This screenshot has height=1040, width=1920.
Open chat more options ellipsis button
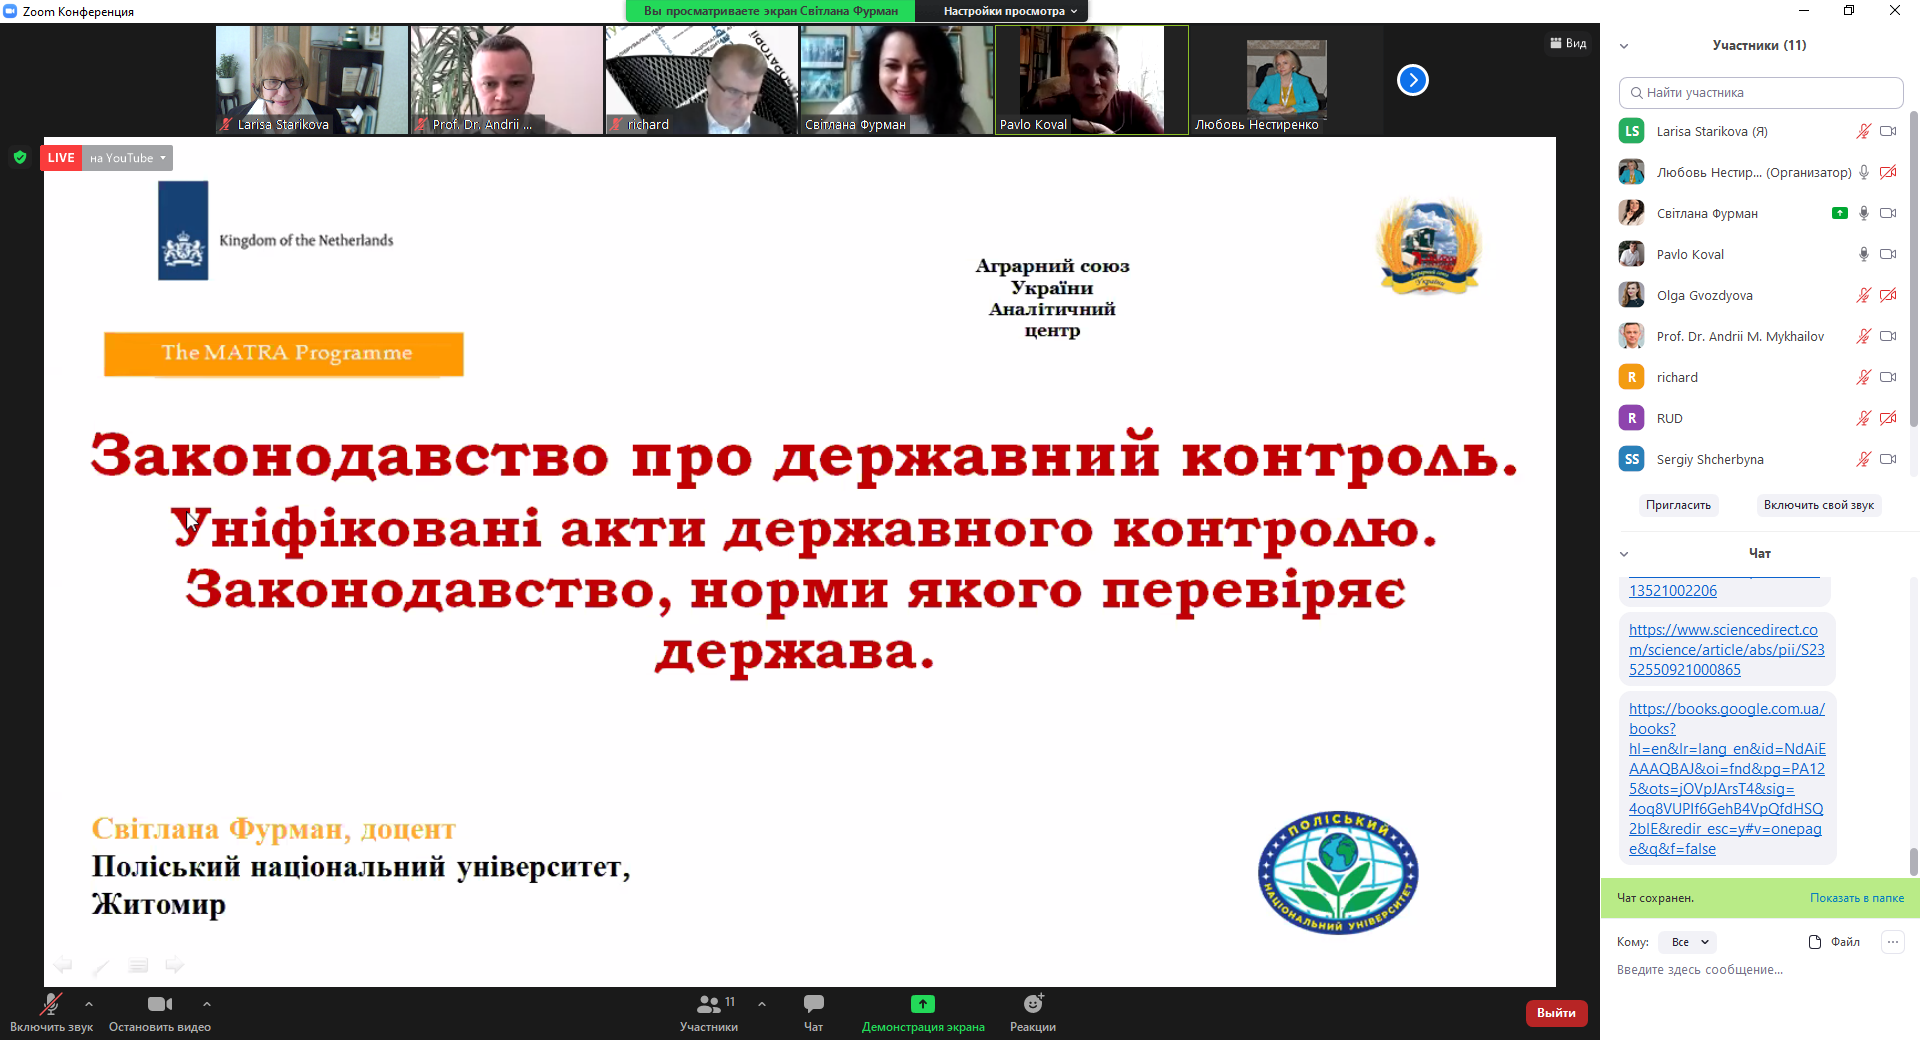click(1893, 942)
